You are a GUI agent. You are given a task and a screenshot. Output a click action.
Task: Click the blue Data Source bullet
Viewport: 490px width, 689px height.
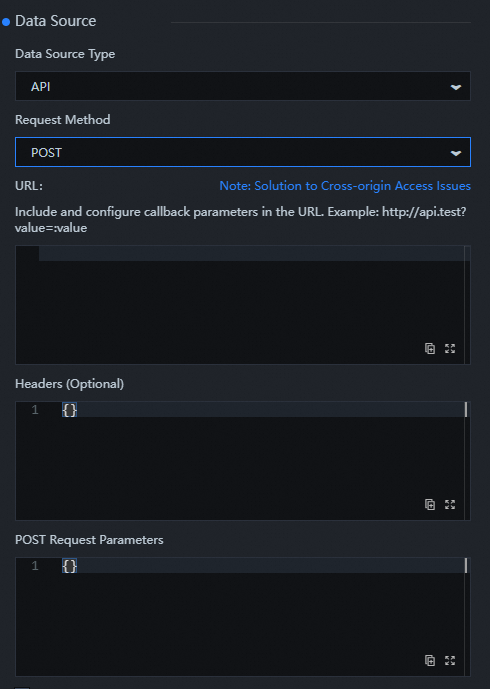[x=6, y=22]
